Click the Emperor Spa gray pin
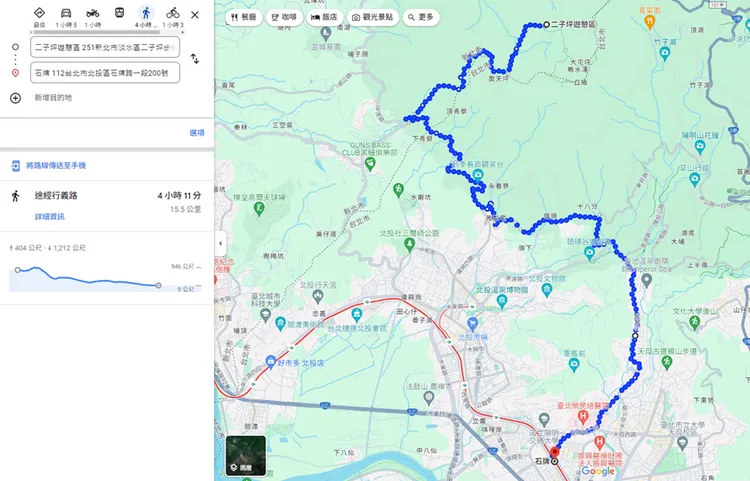The width and height of the screenshot is (750, 481). pyautogui.click(x=647, y=280)
